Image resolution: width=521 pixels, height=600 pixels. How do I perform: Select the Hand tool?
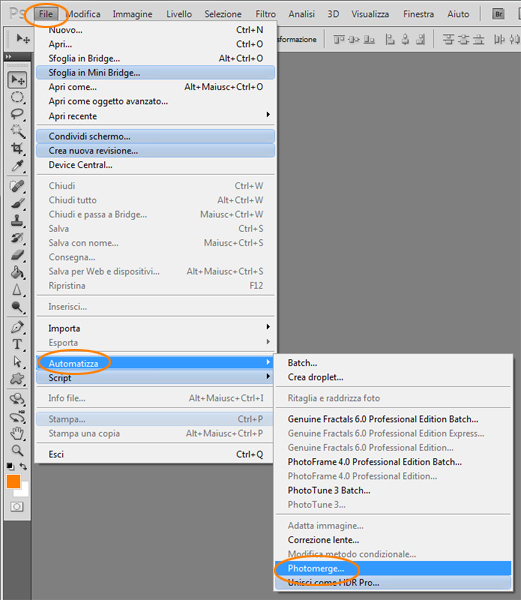[17, 434]
